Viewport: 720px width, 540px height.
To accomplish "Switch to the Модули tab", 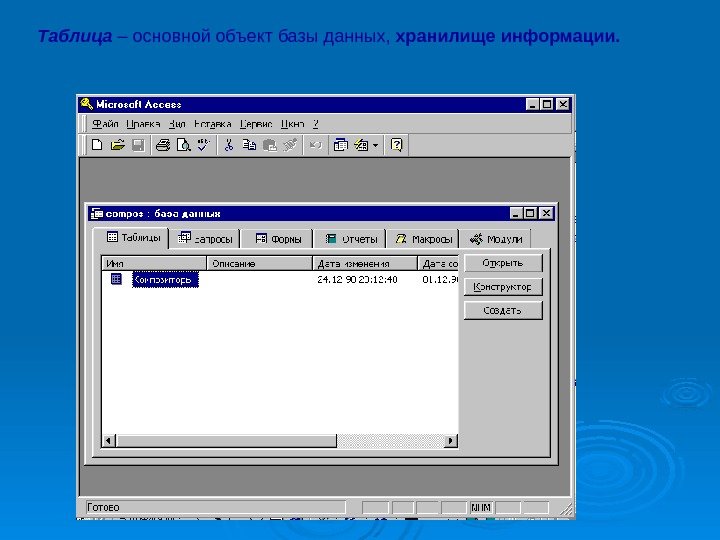I will coord(495,239).
